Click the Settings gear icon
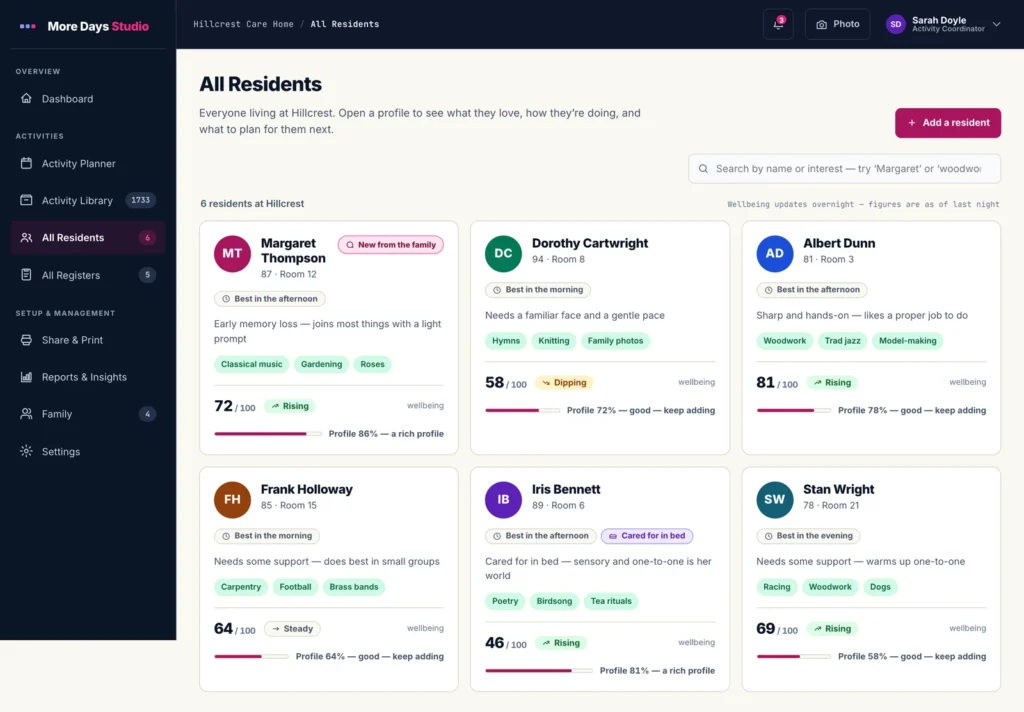The image size is (1024, 712). click(26, 451)
